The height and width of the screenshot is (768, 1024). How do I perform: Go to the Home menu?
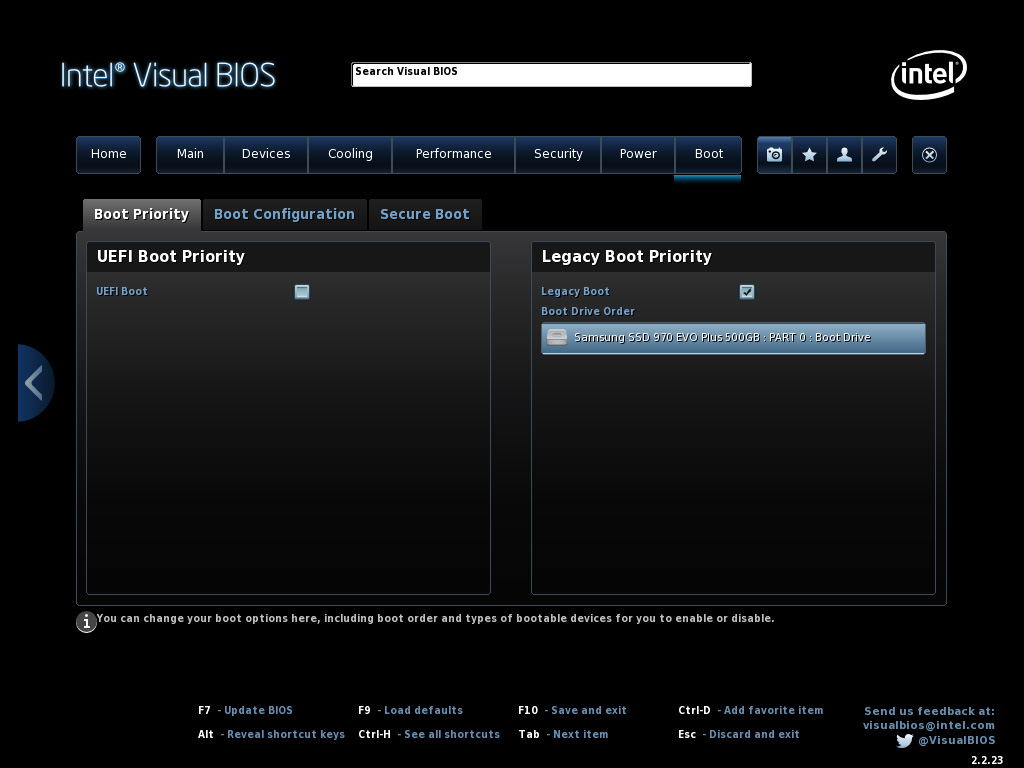[x=108, y=154]
